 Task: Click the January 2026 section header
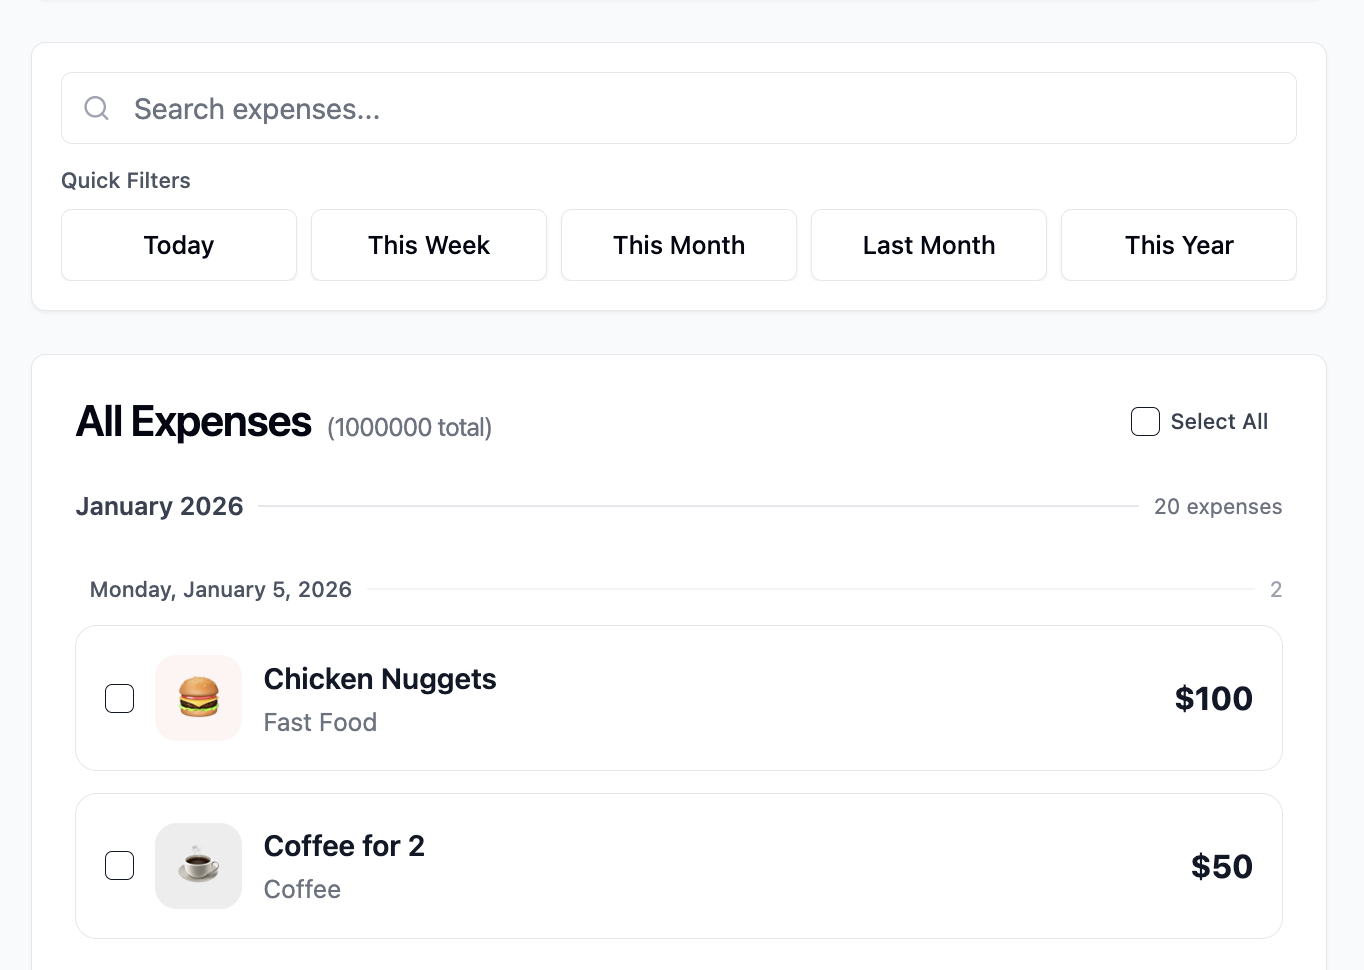159,506
